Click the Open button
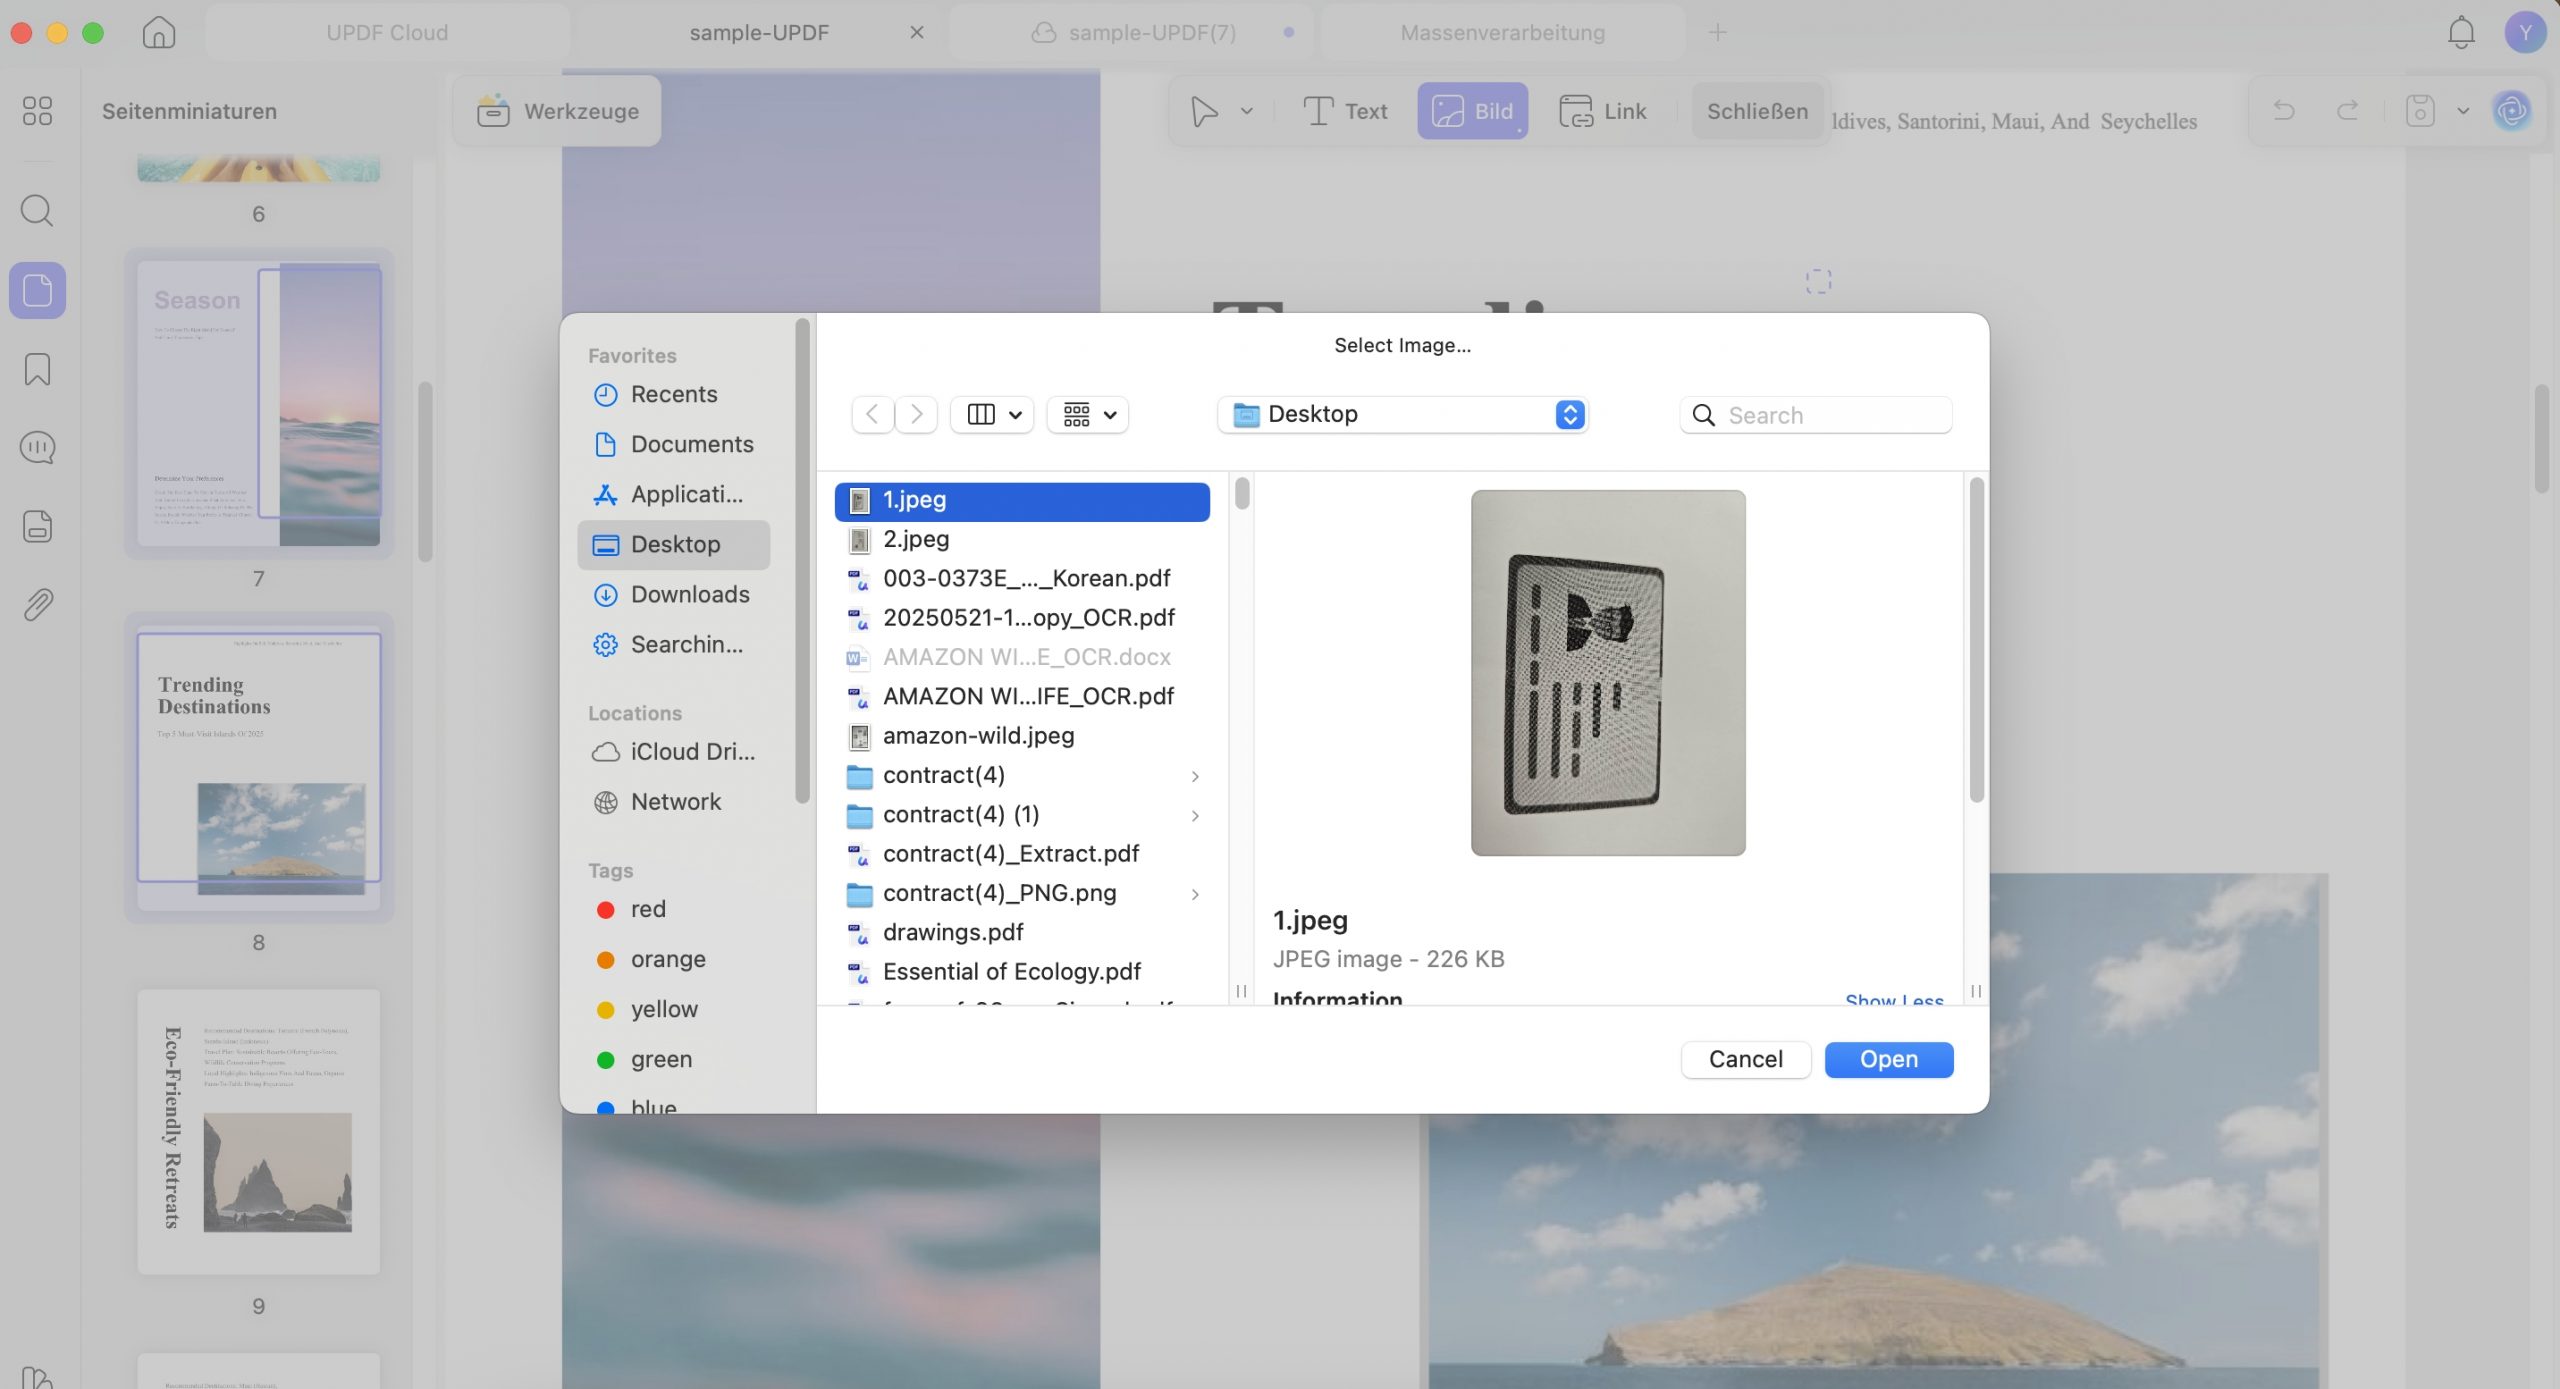 (1888, 1059)
